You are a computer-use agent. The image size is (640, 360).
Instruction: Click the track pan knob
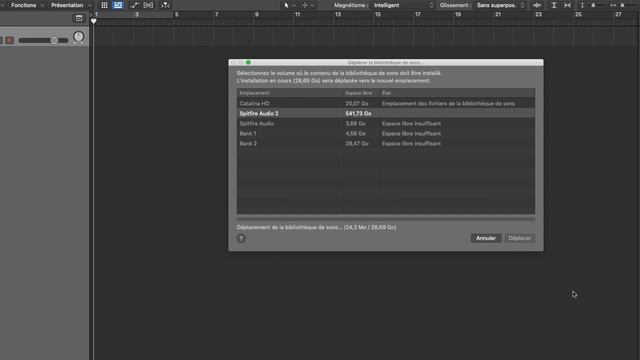click(78, 37)
